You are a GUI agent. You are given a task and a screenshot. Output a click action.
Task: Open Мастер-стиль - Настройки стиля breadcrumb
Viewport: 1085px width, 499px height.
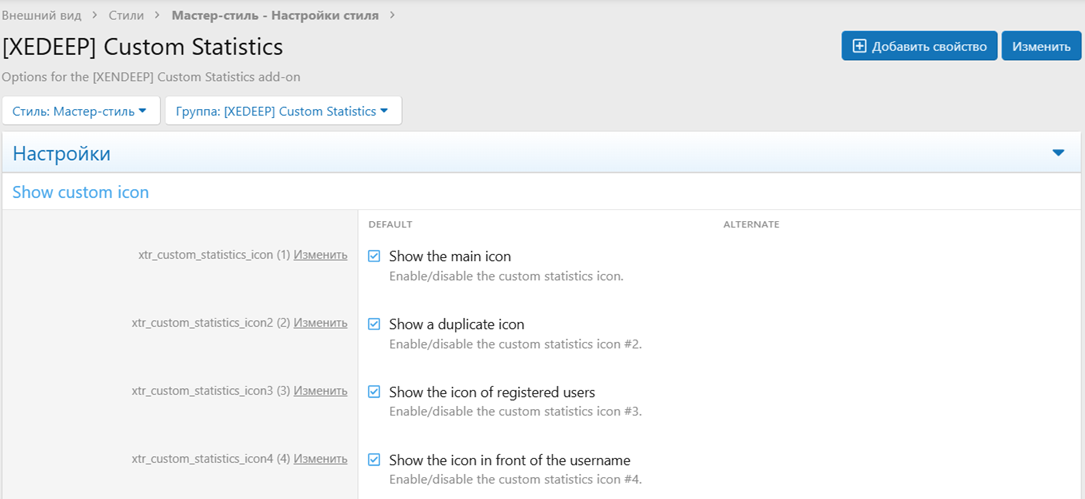pyautogui.click(x=275, y=16)
